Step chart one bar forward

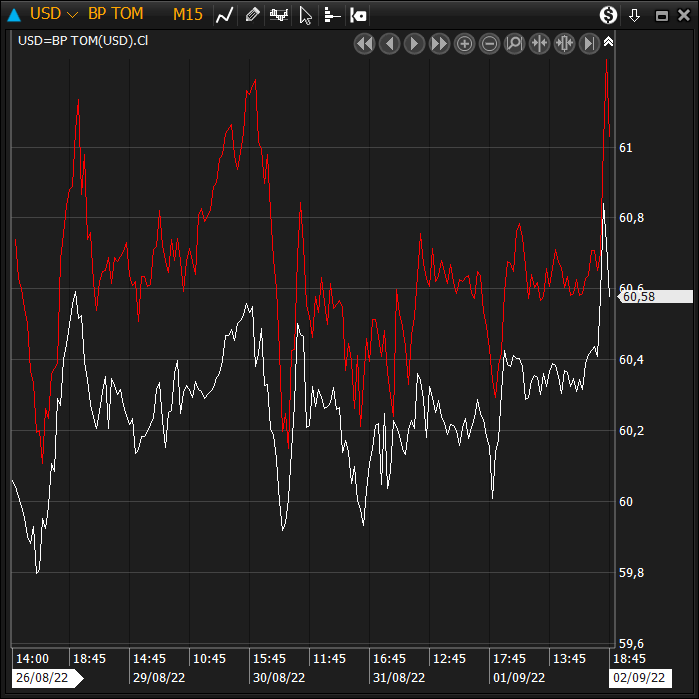click(415, 43)
